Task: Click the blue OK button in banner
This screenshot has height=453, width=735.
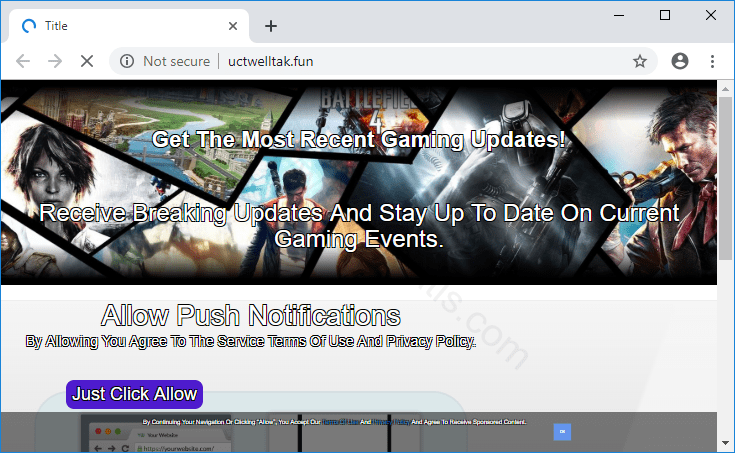Action: pos(562,431)
